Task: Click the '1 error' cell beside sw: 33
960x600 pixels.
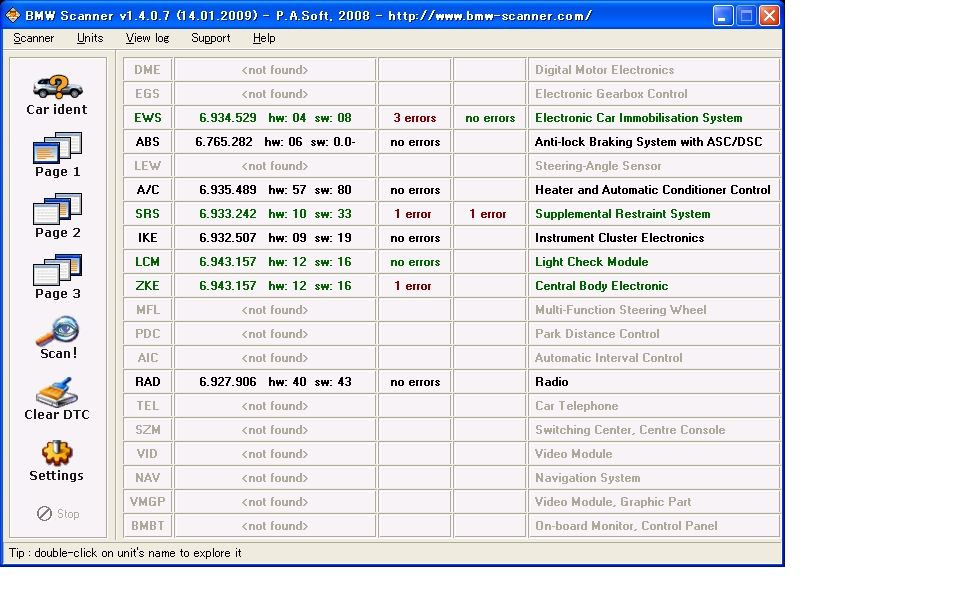Action: click(415, 214)
